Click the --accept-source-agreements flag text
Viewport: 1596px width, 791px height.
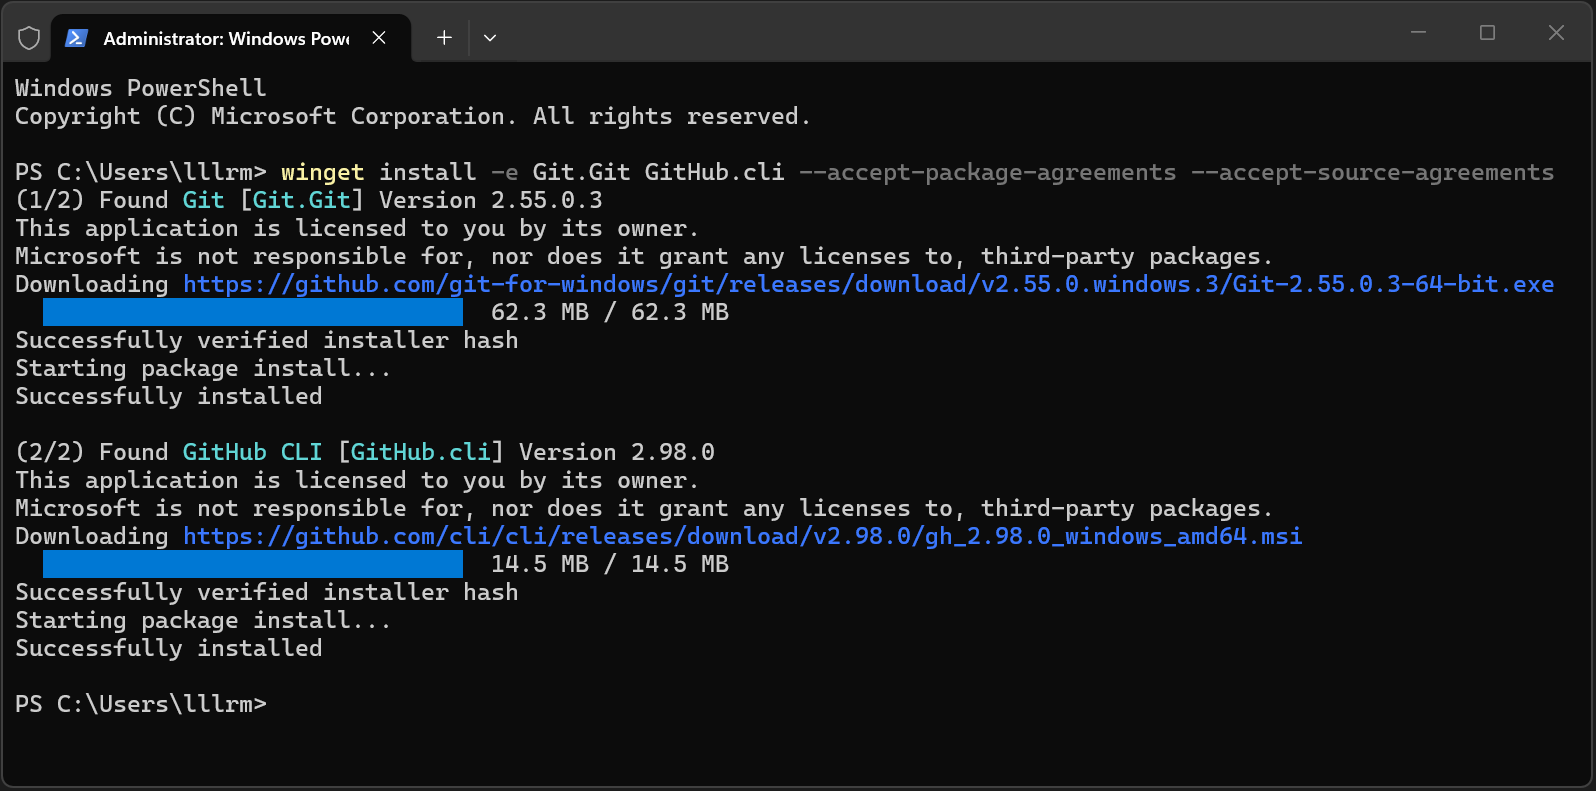coord(1372,172)
